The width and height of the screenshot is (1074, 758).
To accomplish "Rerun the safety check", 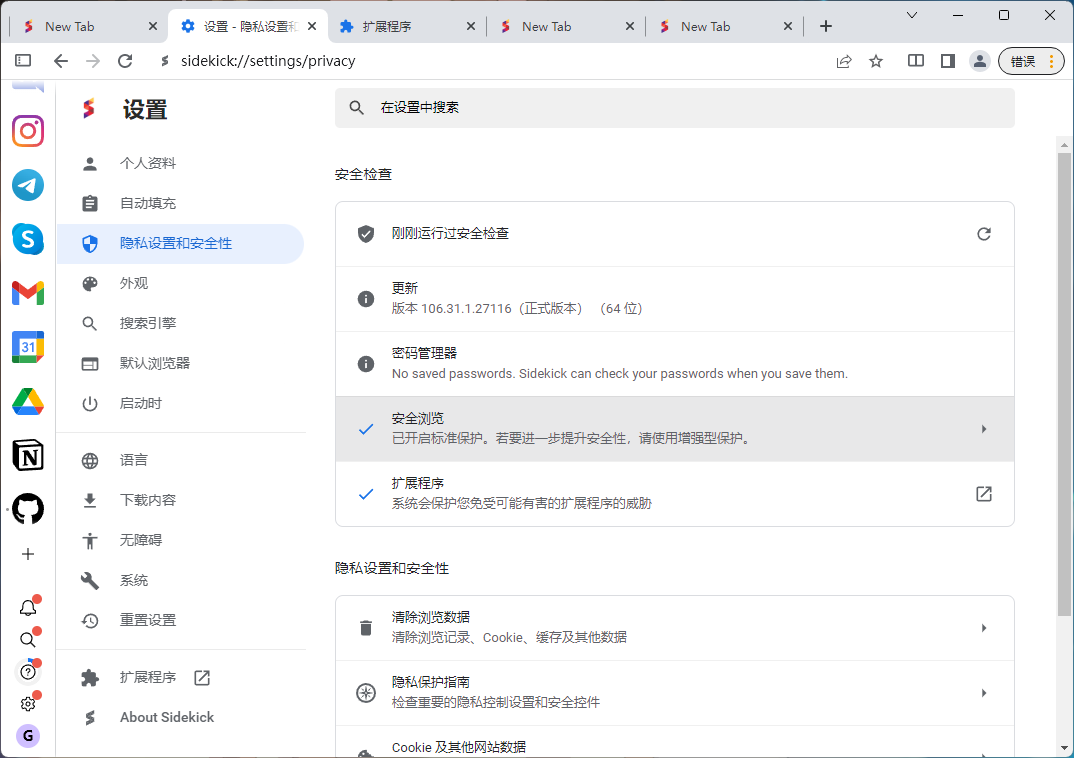I will click(984, 234).
